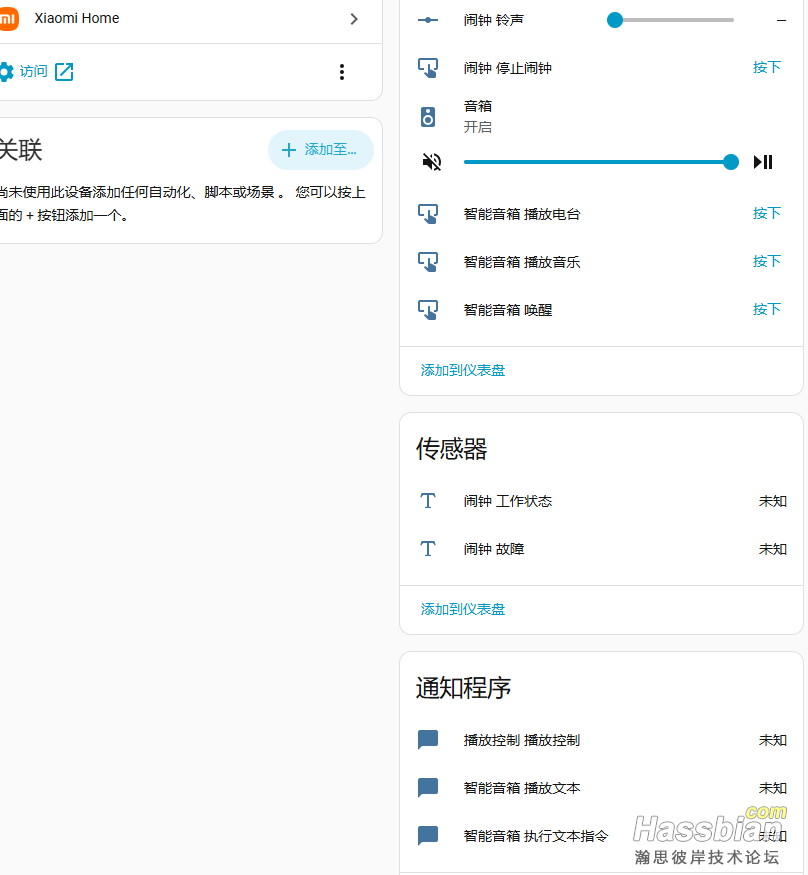Click the 添加至... button

[x=321, y=150]
